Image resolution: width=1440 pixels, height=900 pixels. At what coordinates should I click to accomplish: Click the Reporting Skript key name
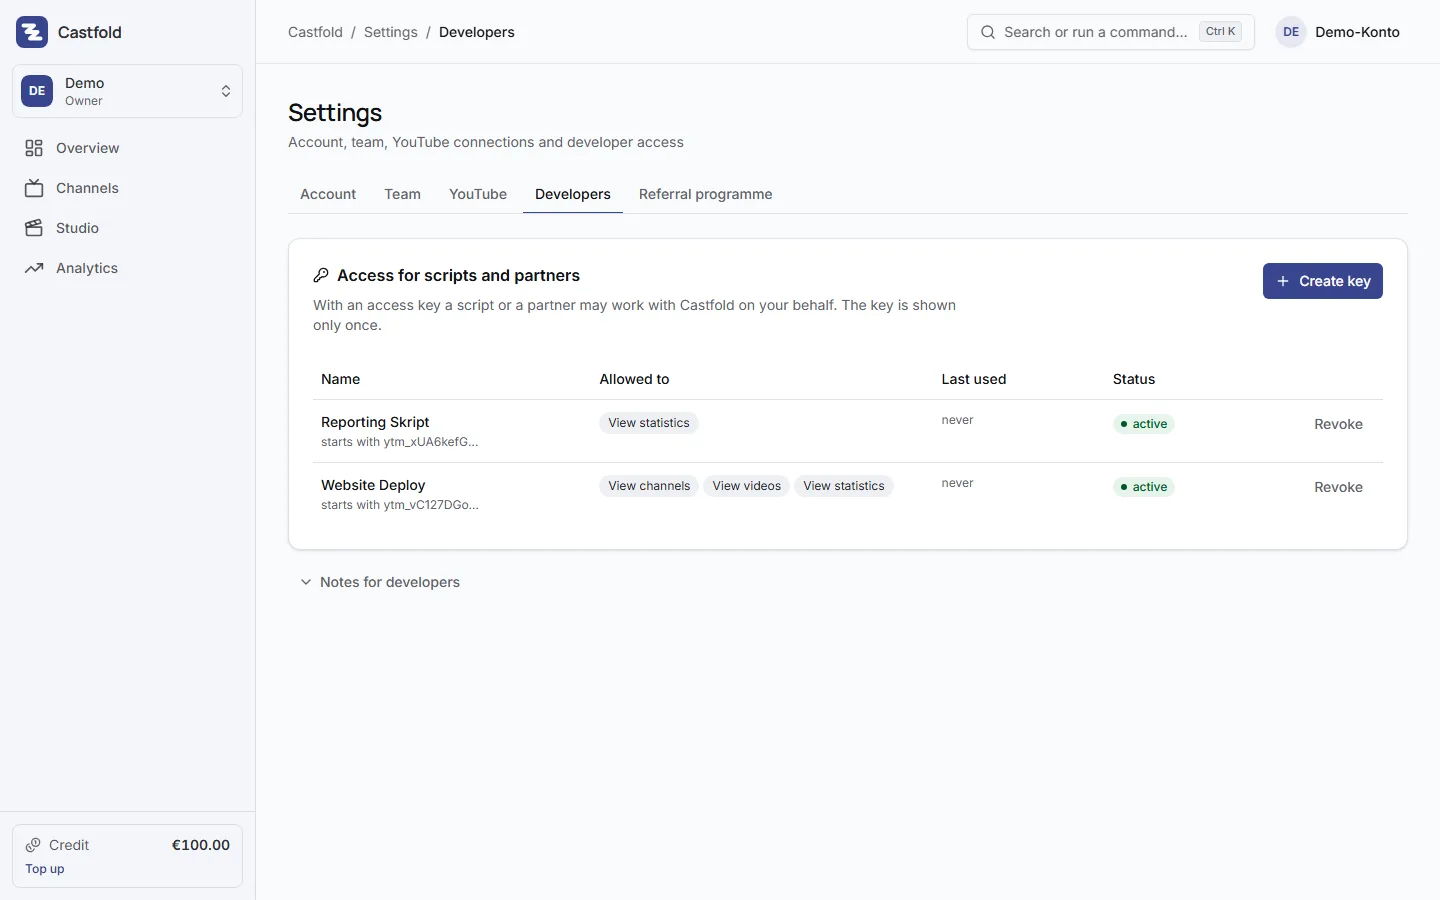pyautogui.click(x=375, y=422)
